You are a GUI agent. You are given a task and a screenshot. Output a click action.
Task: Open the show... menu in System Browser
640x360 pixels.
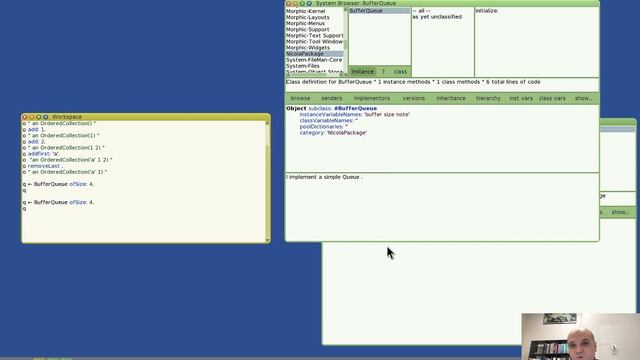pyautogui.click(x=583, y=98)
